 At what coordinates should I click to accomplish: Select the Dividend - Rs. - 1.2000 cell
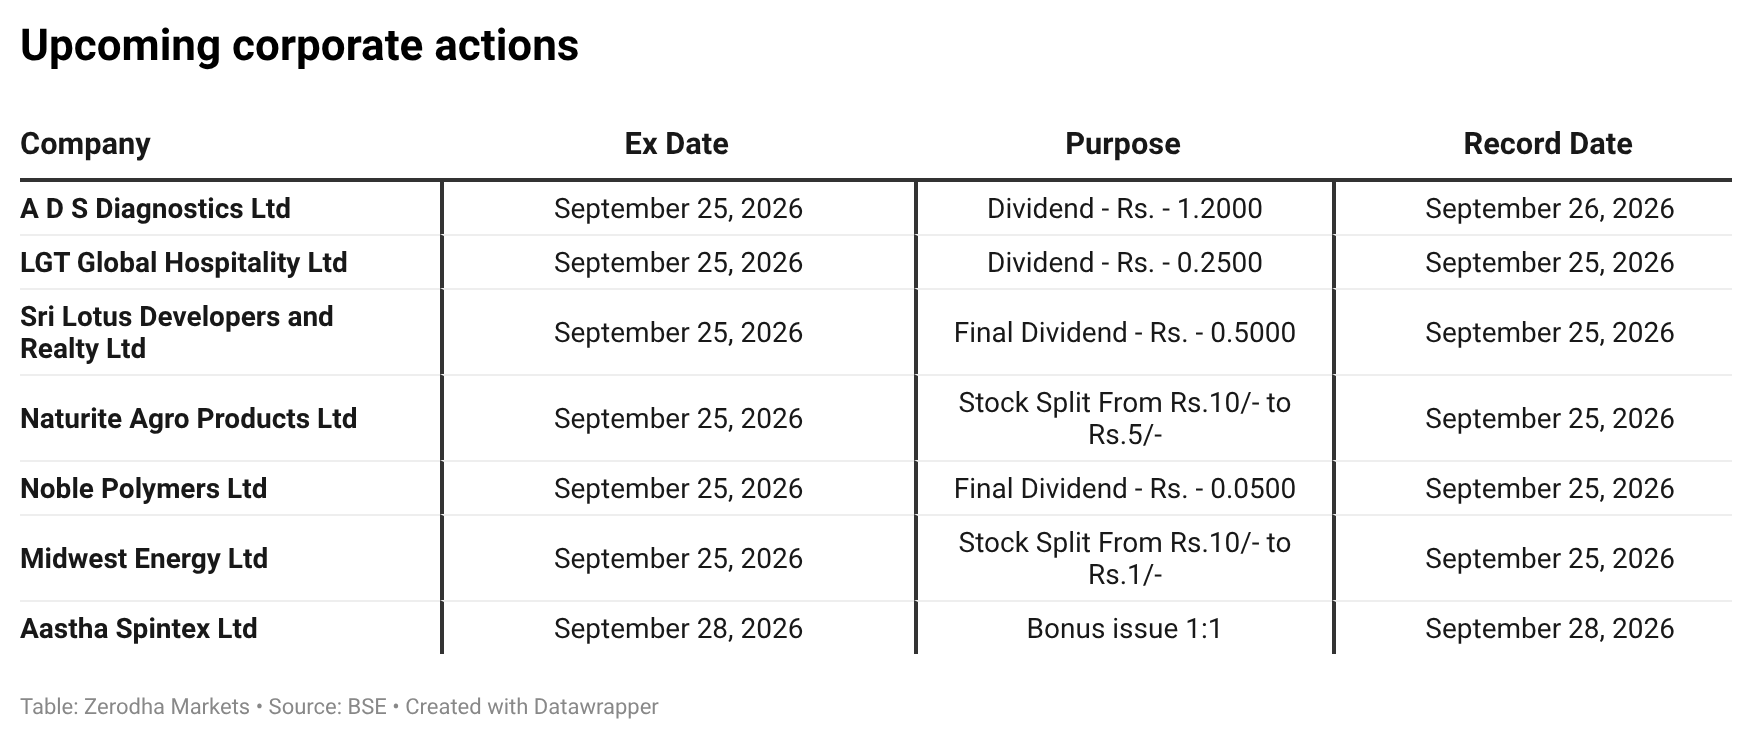click(1124, 209)
